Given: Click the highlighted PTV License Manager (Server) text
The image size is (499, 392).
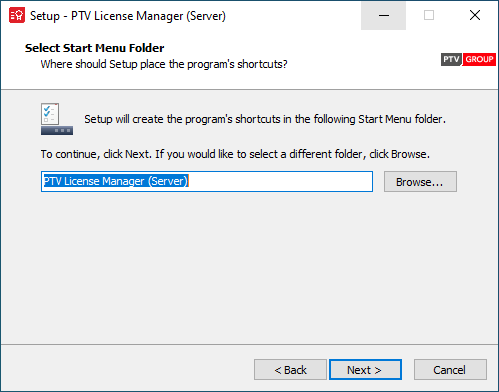Looking at the screenshot, I should pos(116,181).
